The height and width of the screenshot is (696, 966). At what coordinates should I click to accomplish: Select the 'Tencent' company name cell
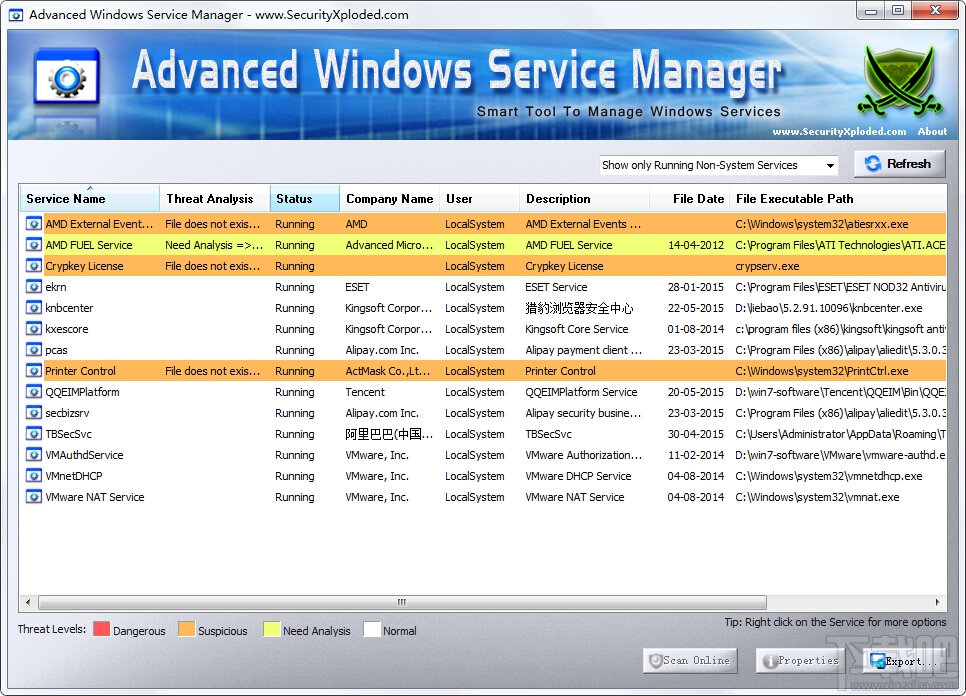click(x=365, y=392)
